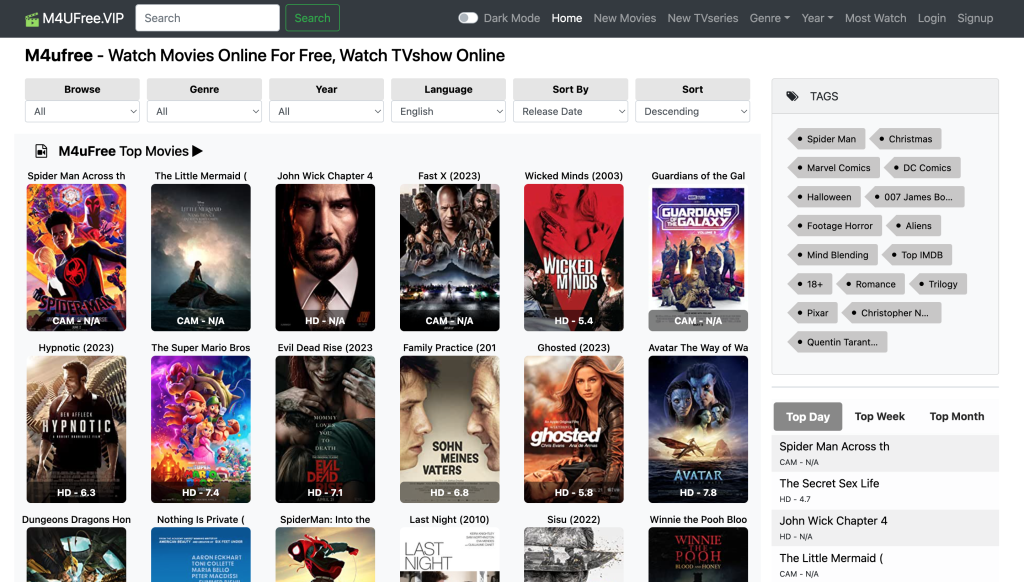Viewport: 1024px width, 582px height.
Task: Choose the Pixar tag
Action: 816,313
